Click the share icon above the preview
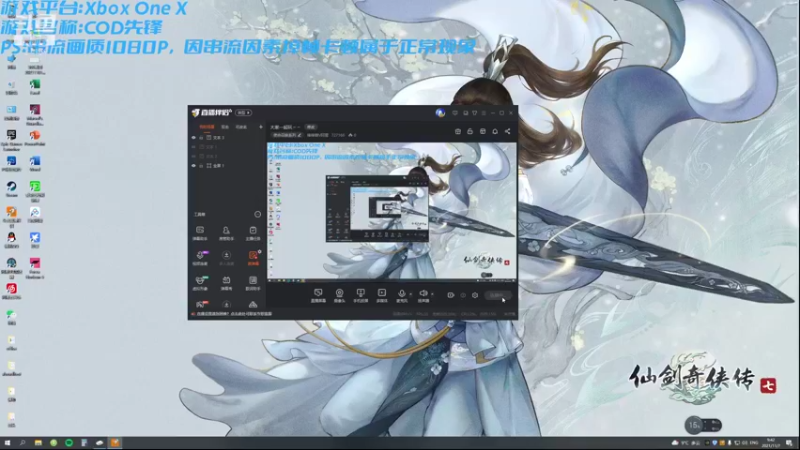Viewport: 800px width, 450px height. 508,132
